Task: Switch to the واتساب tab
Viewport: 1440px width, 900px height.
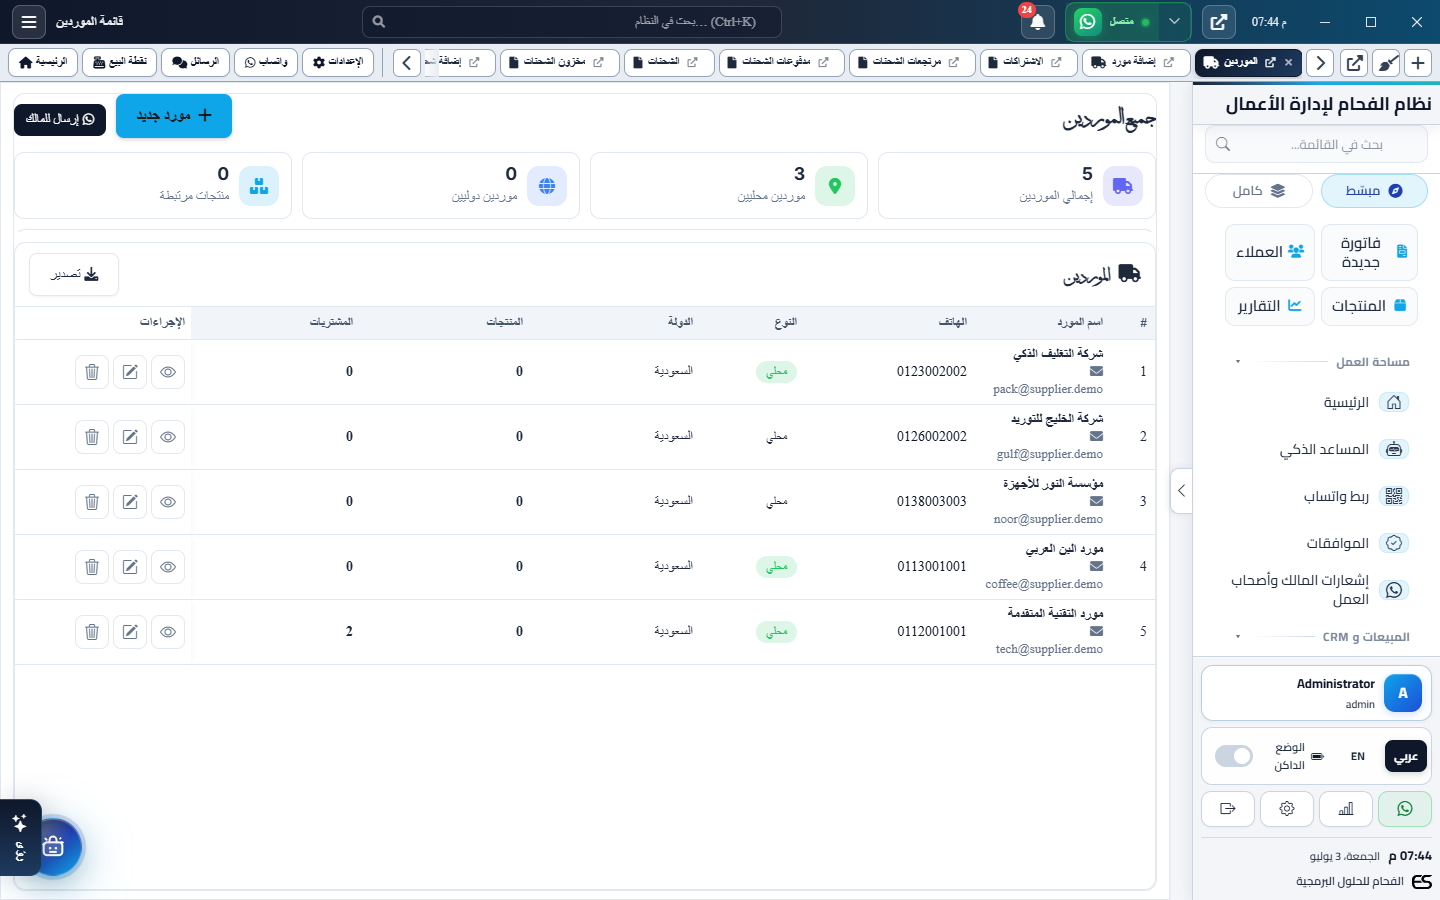Action: click(266, 62)
